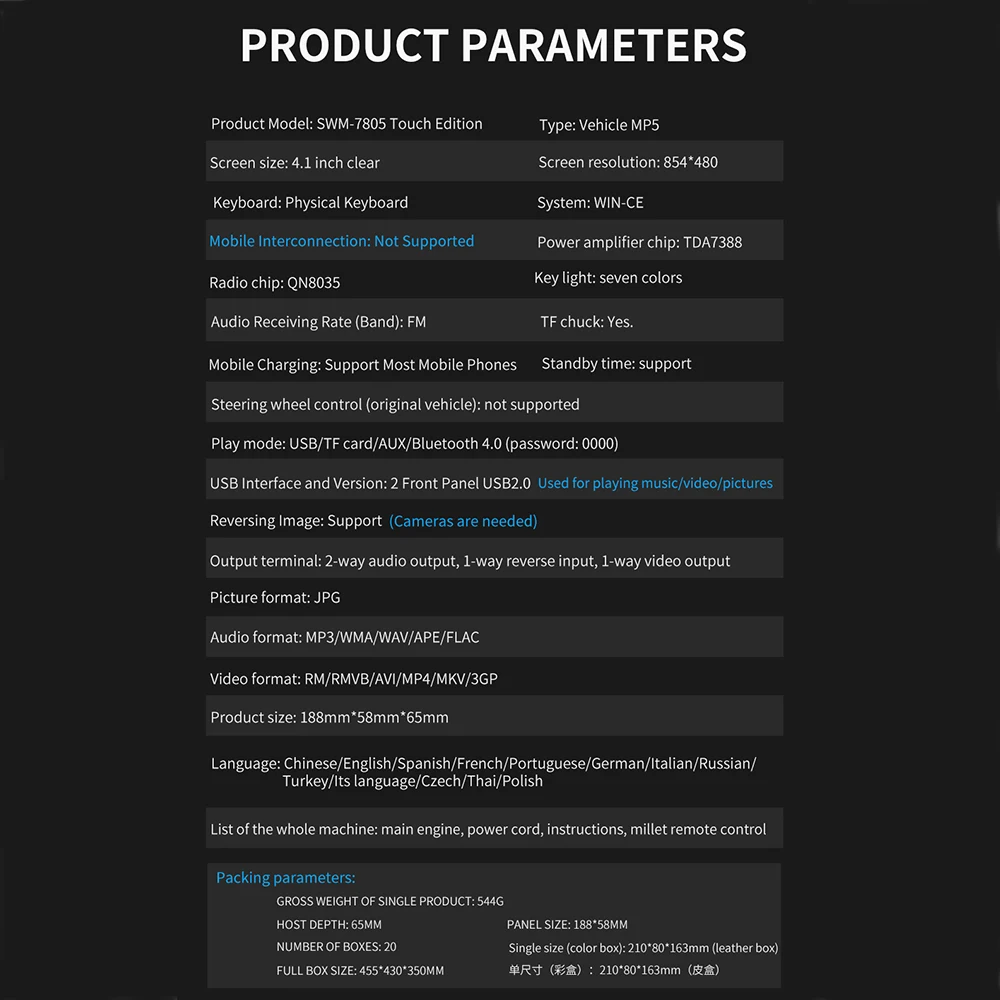
Task: Click the blue Mobile Interconnection: Not Supported text
Action: pos(342,241)
